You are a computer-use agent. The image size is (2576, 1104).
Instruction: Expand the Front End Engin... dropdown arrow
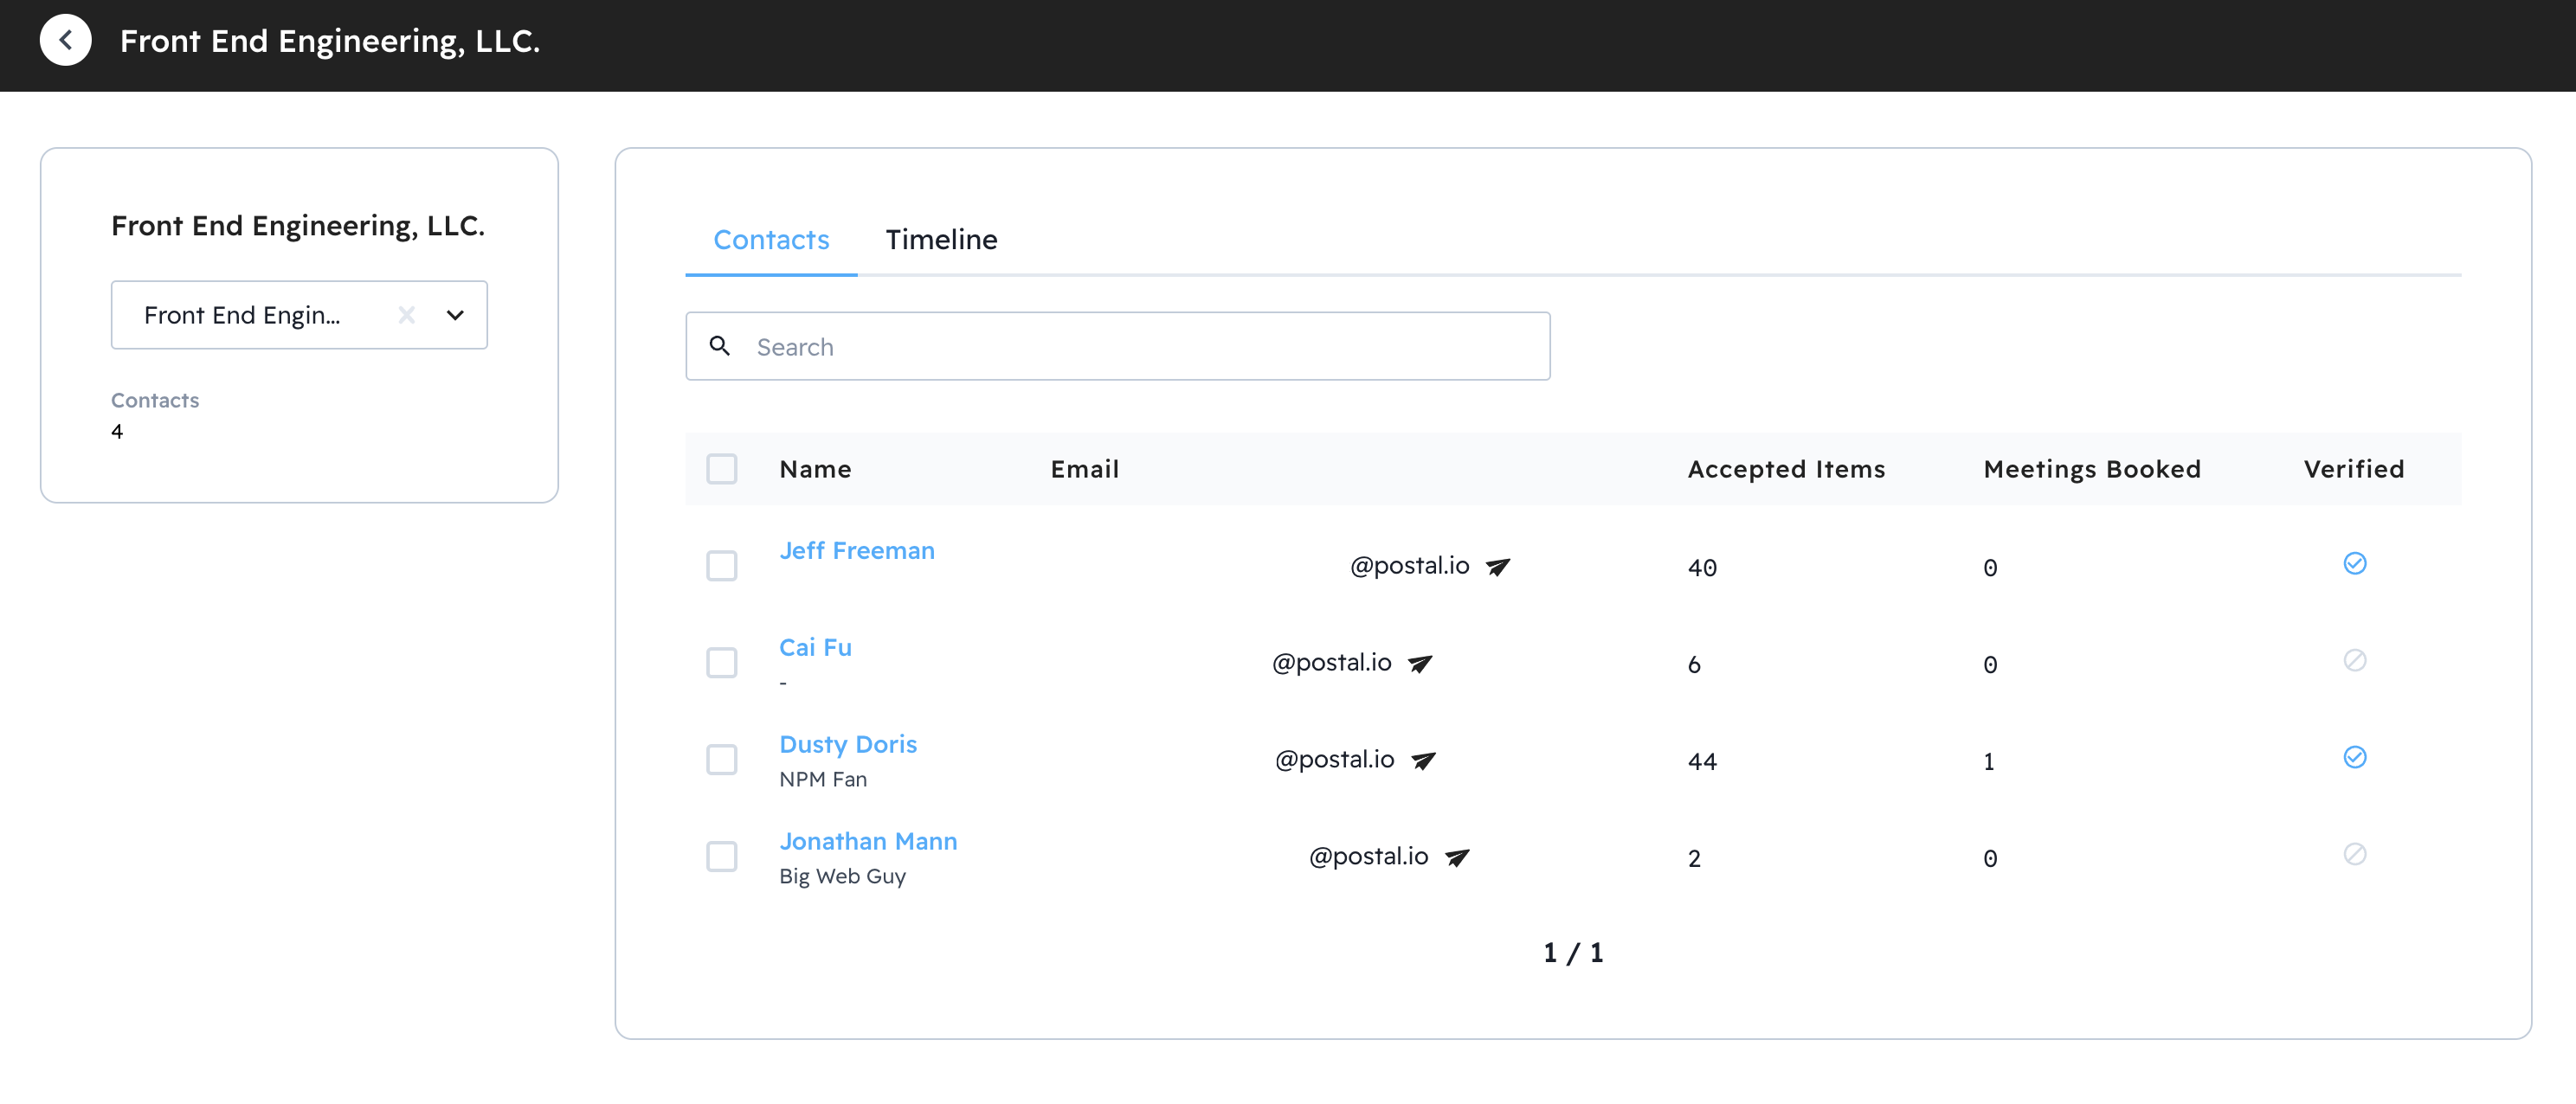point(455,315)
